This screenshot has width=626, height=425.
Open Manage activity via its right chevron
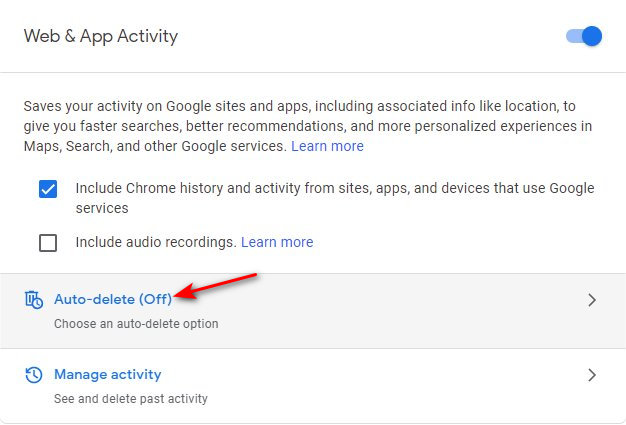[592, 375]
